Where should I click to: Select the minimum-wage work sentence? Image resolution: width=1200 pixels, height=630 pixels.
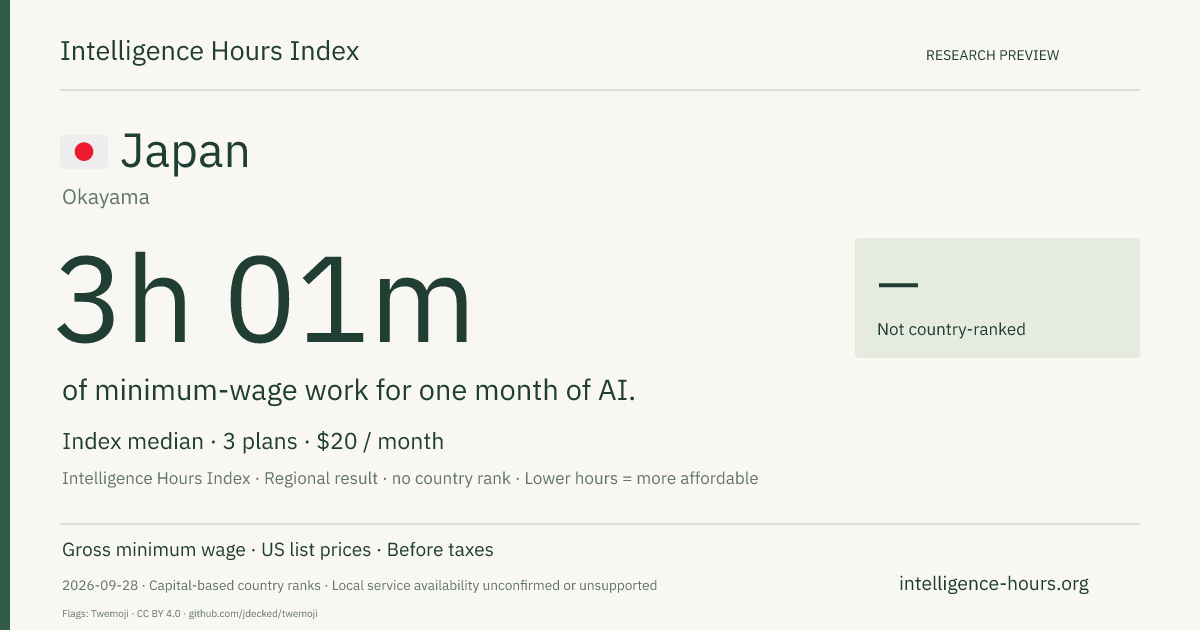[x=349, y=390]
